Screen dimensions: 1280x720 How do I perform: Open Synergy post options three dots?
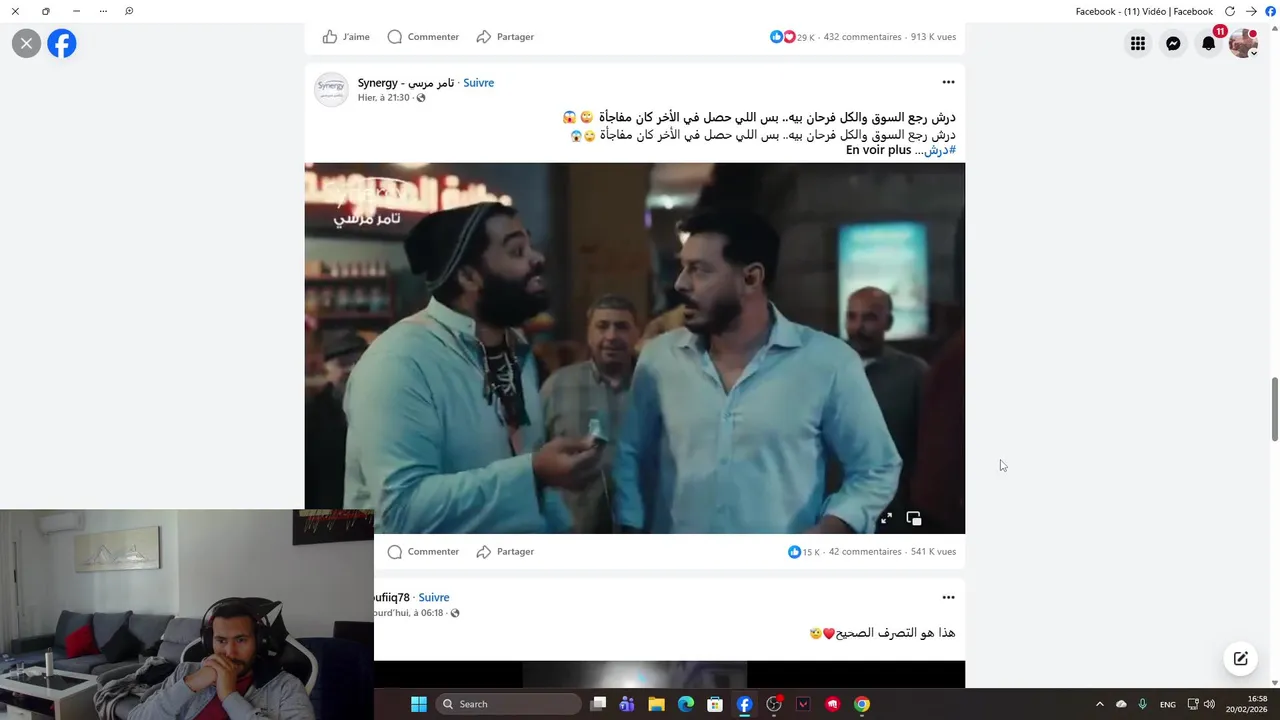(948, 82)
